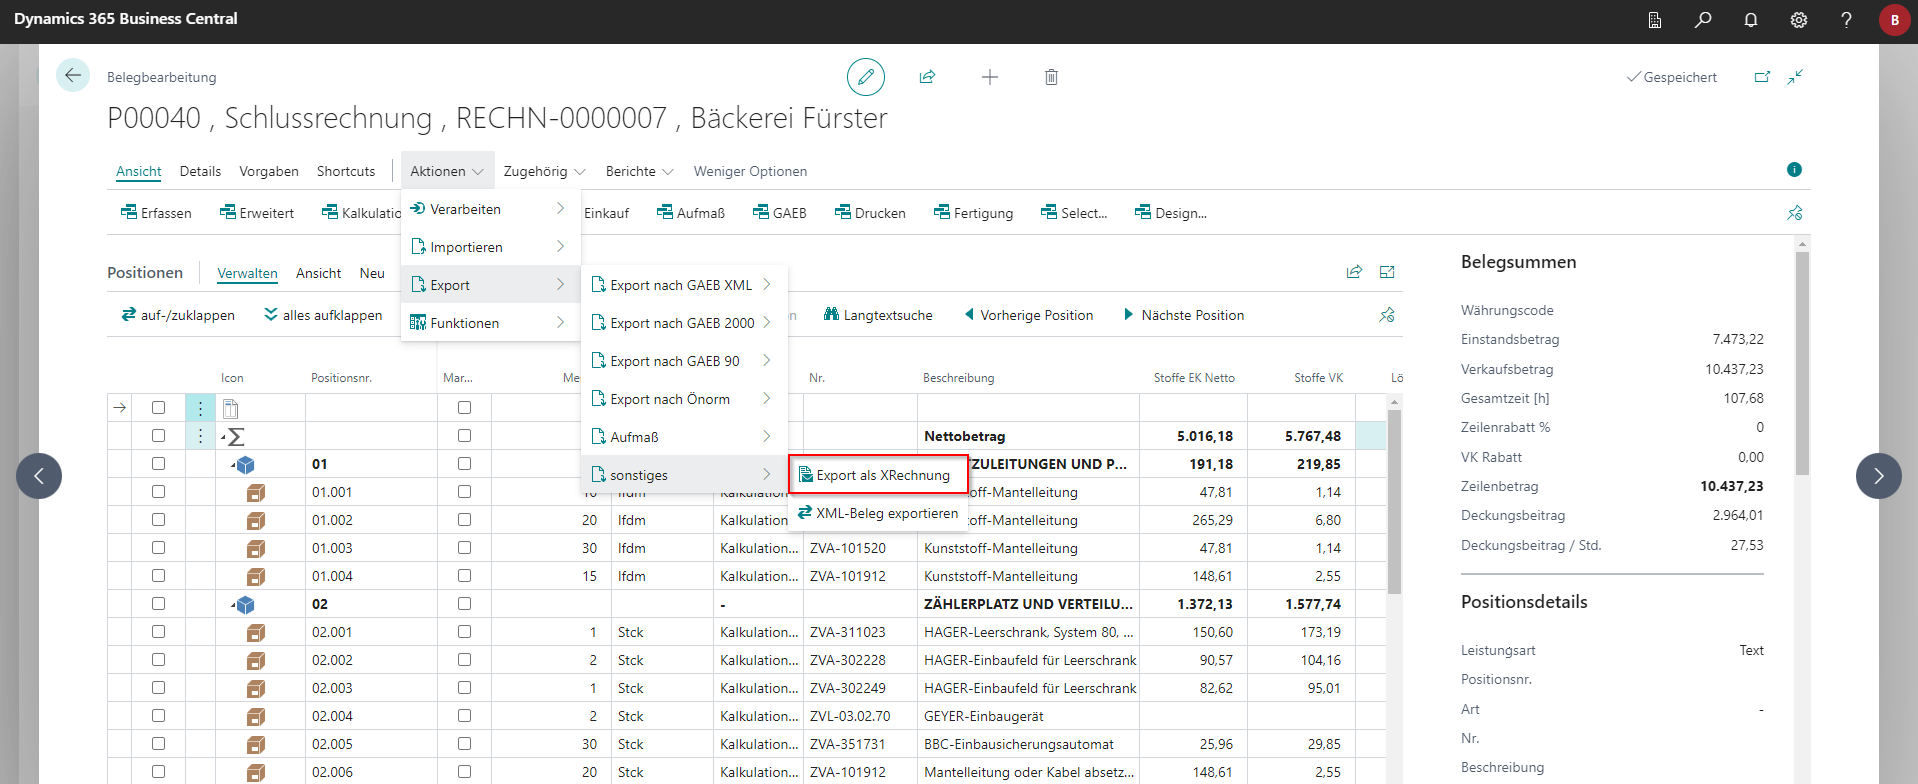
Task: Click the Langtextsuche action
Action: [878, 315]
